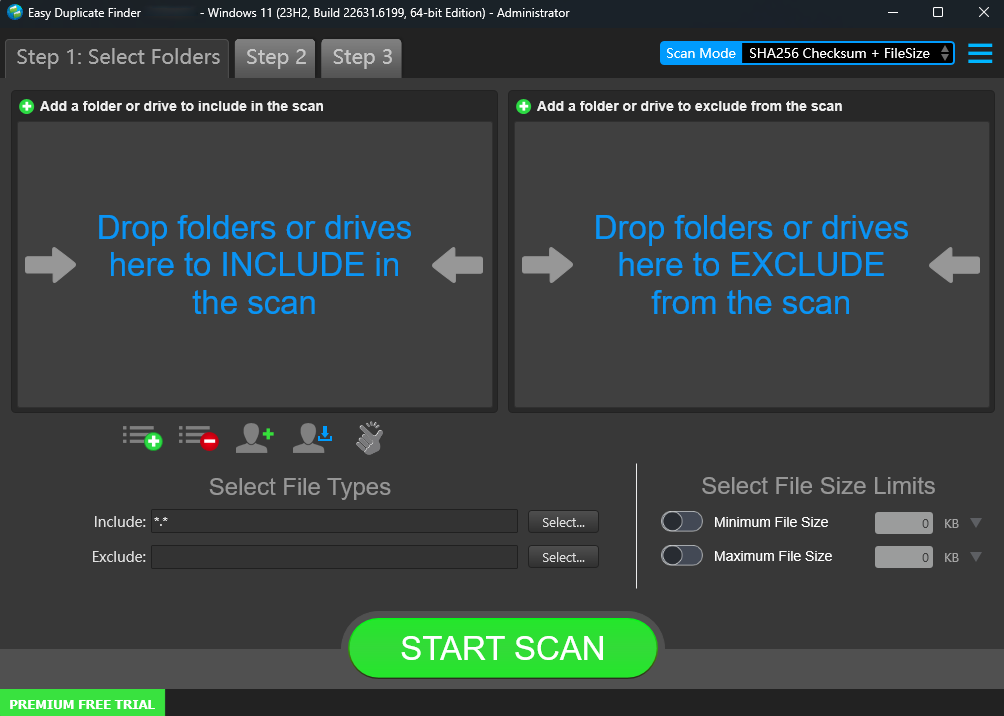Screen dimensions: 1004x716
Task: Switch to the Step 2 tab
Action: pos(276,58)
